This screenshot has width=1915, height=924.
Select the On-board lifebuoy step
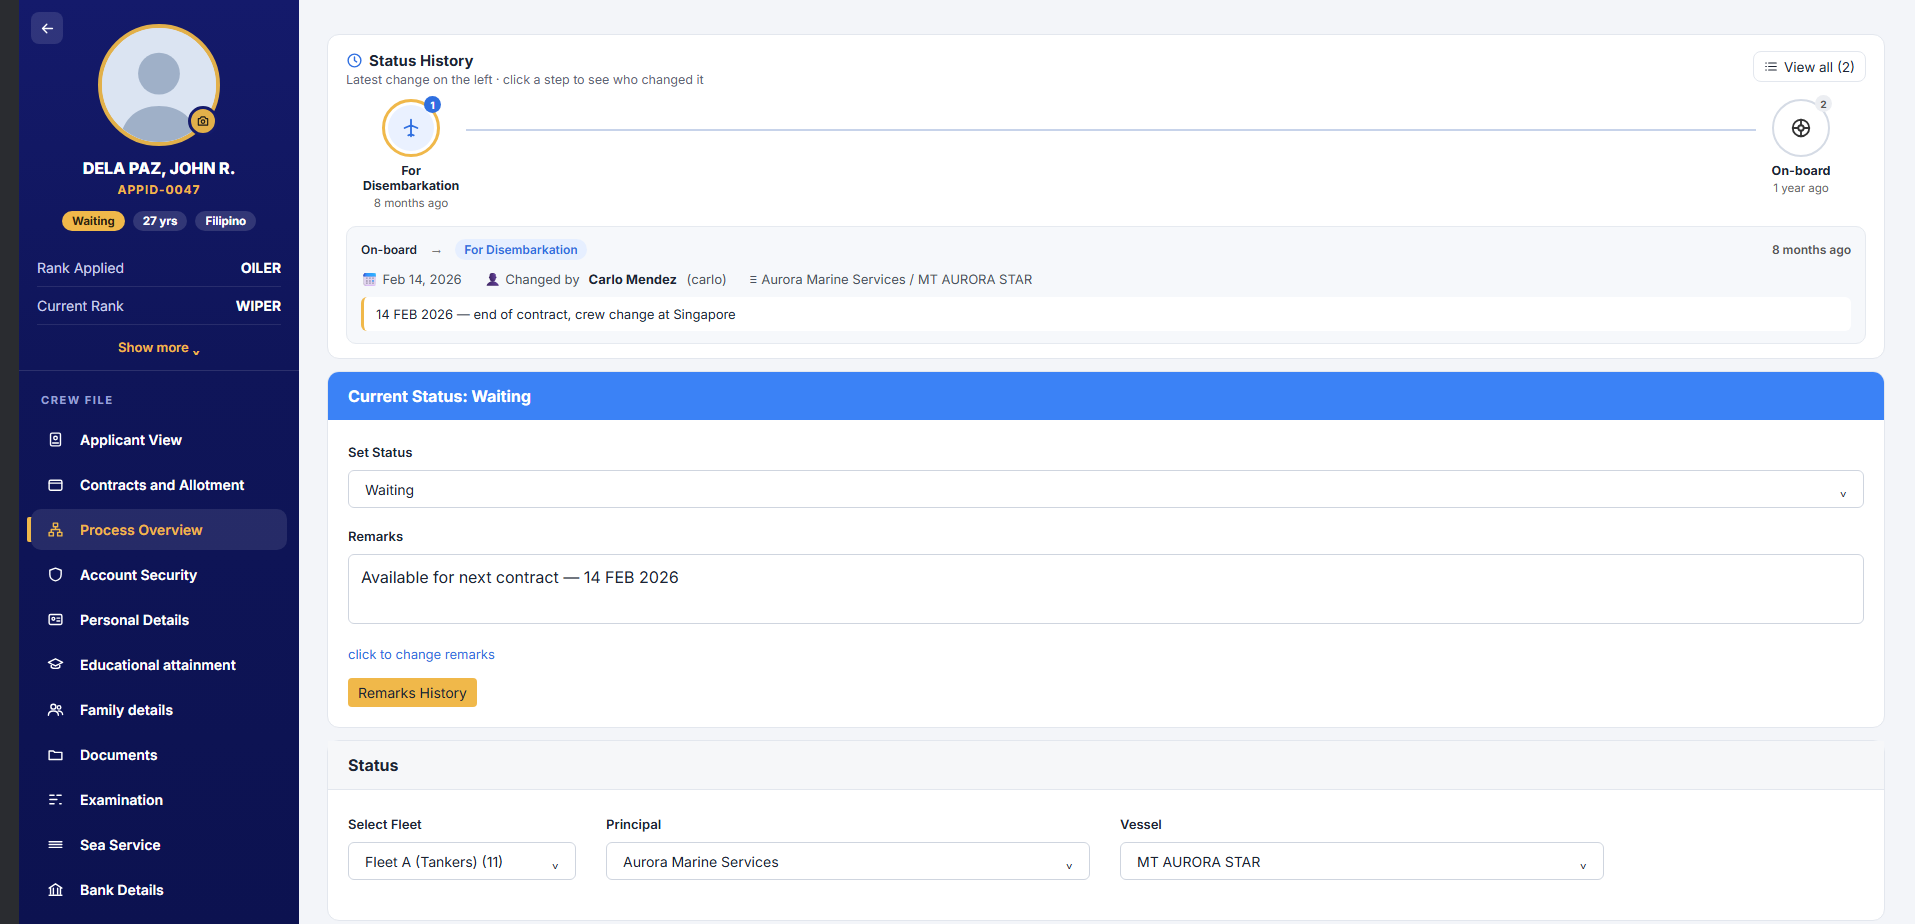(x=1800, y=128)
